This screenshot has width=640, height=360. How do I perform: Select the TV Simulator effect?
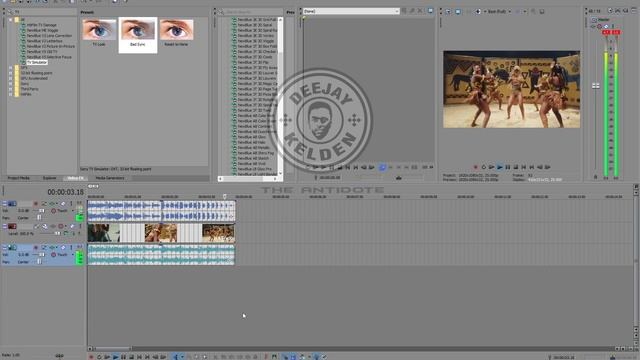37,62
